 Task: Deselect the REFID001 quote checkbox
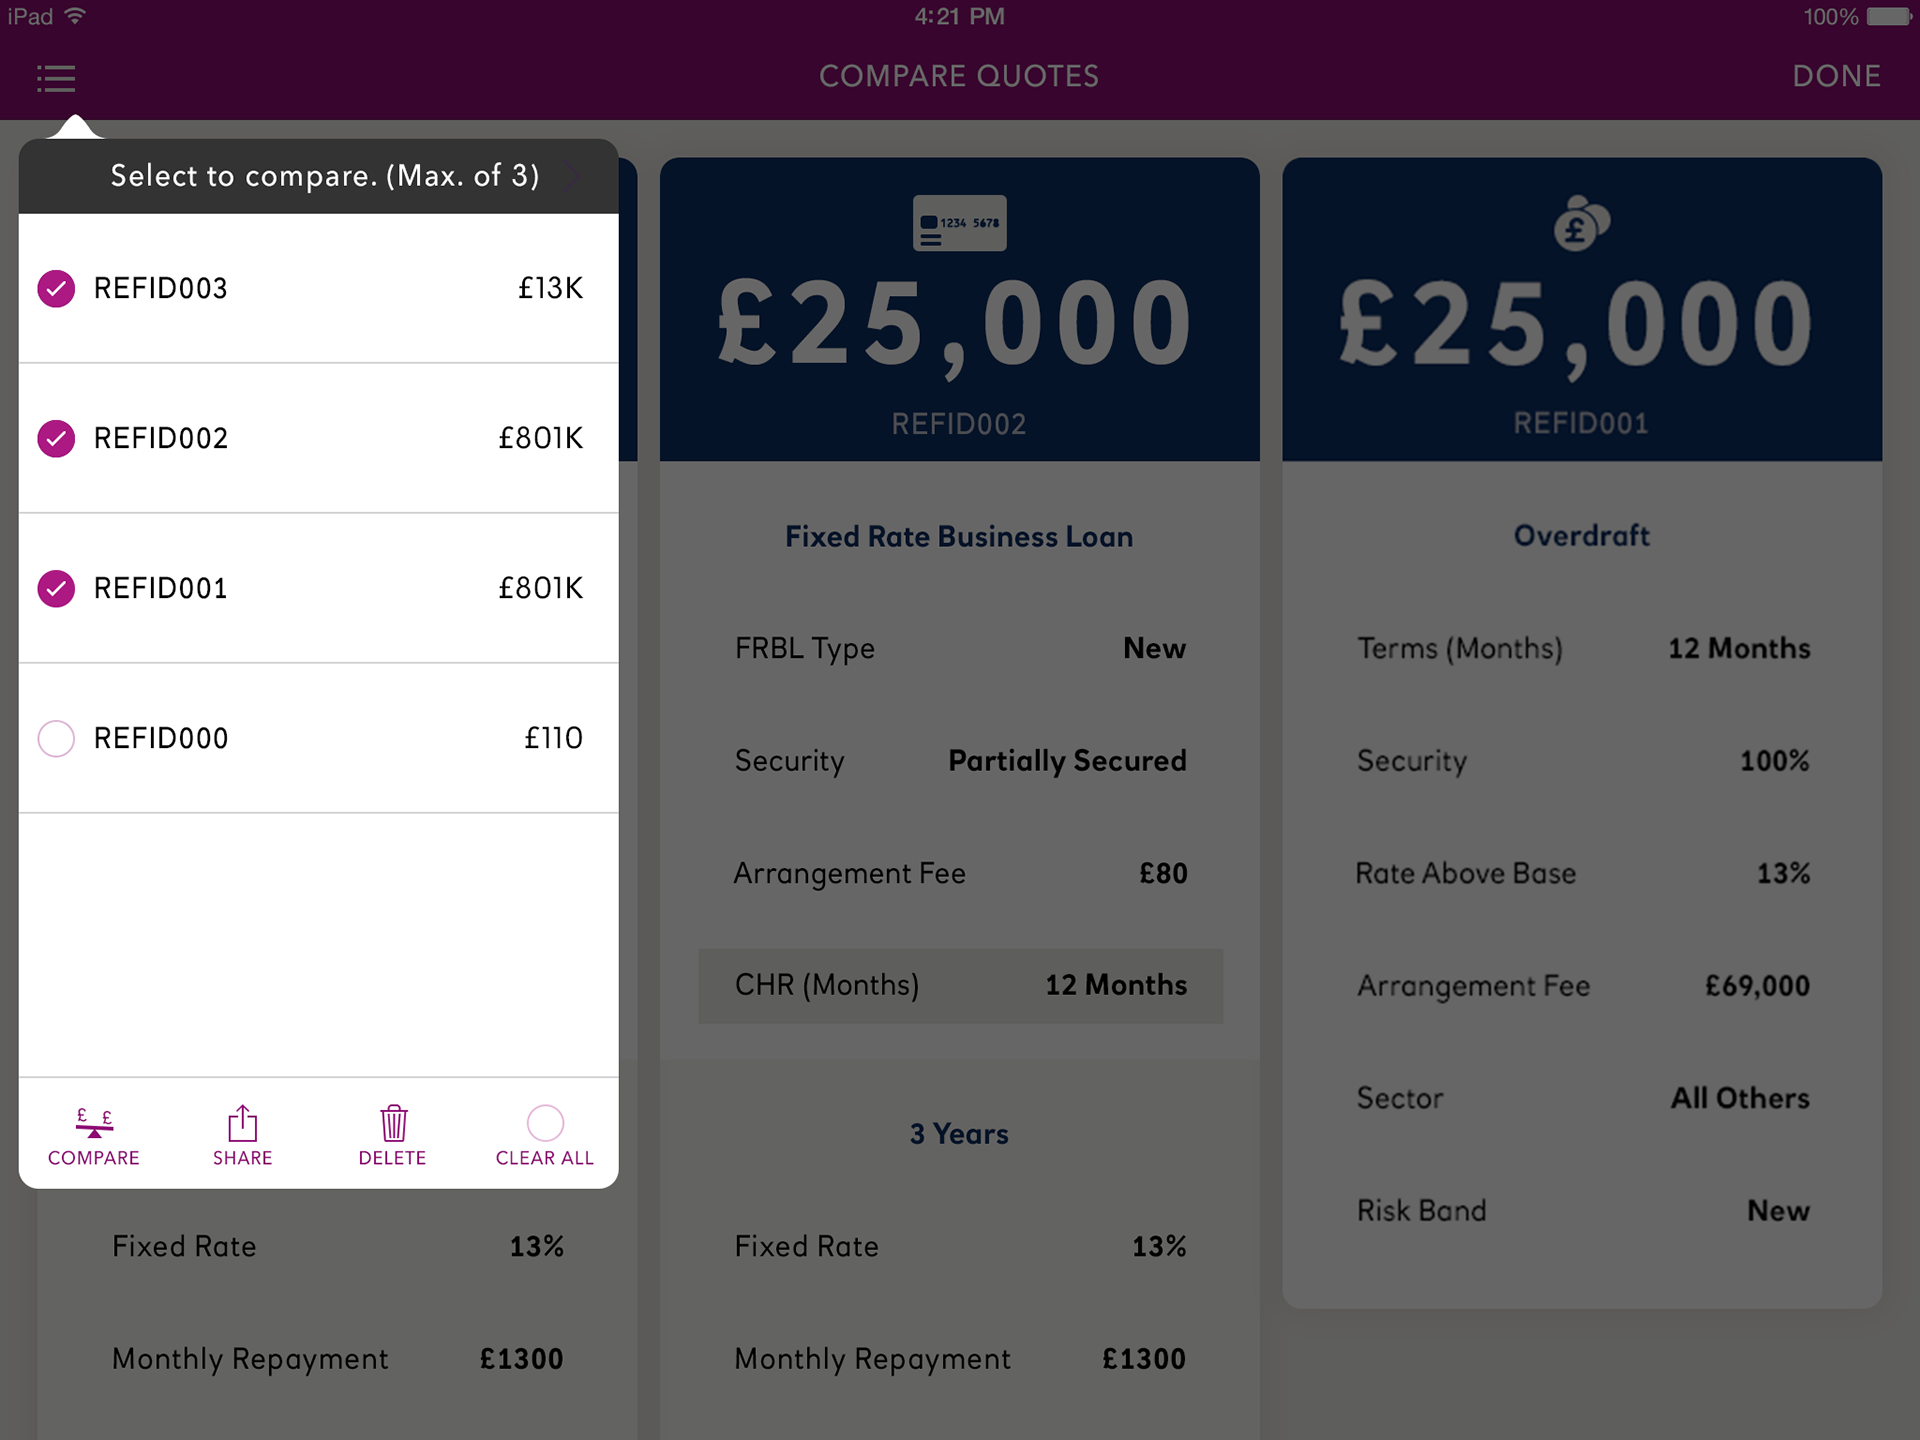(56, 588)
